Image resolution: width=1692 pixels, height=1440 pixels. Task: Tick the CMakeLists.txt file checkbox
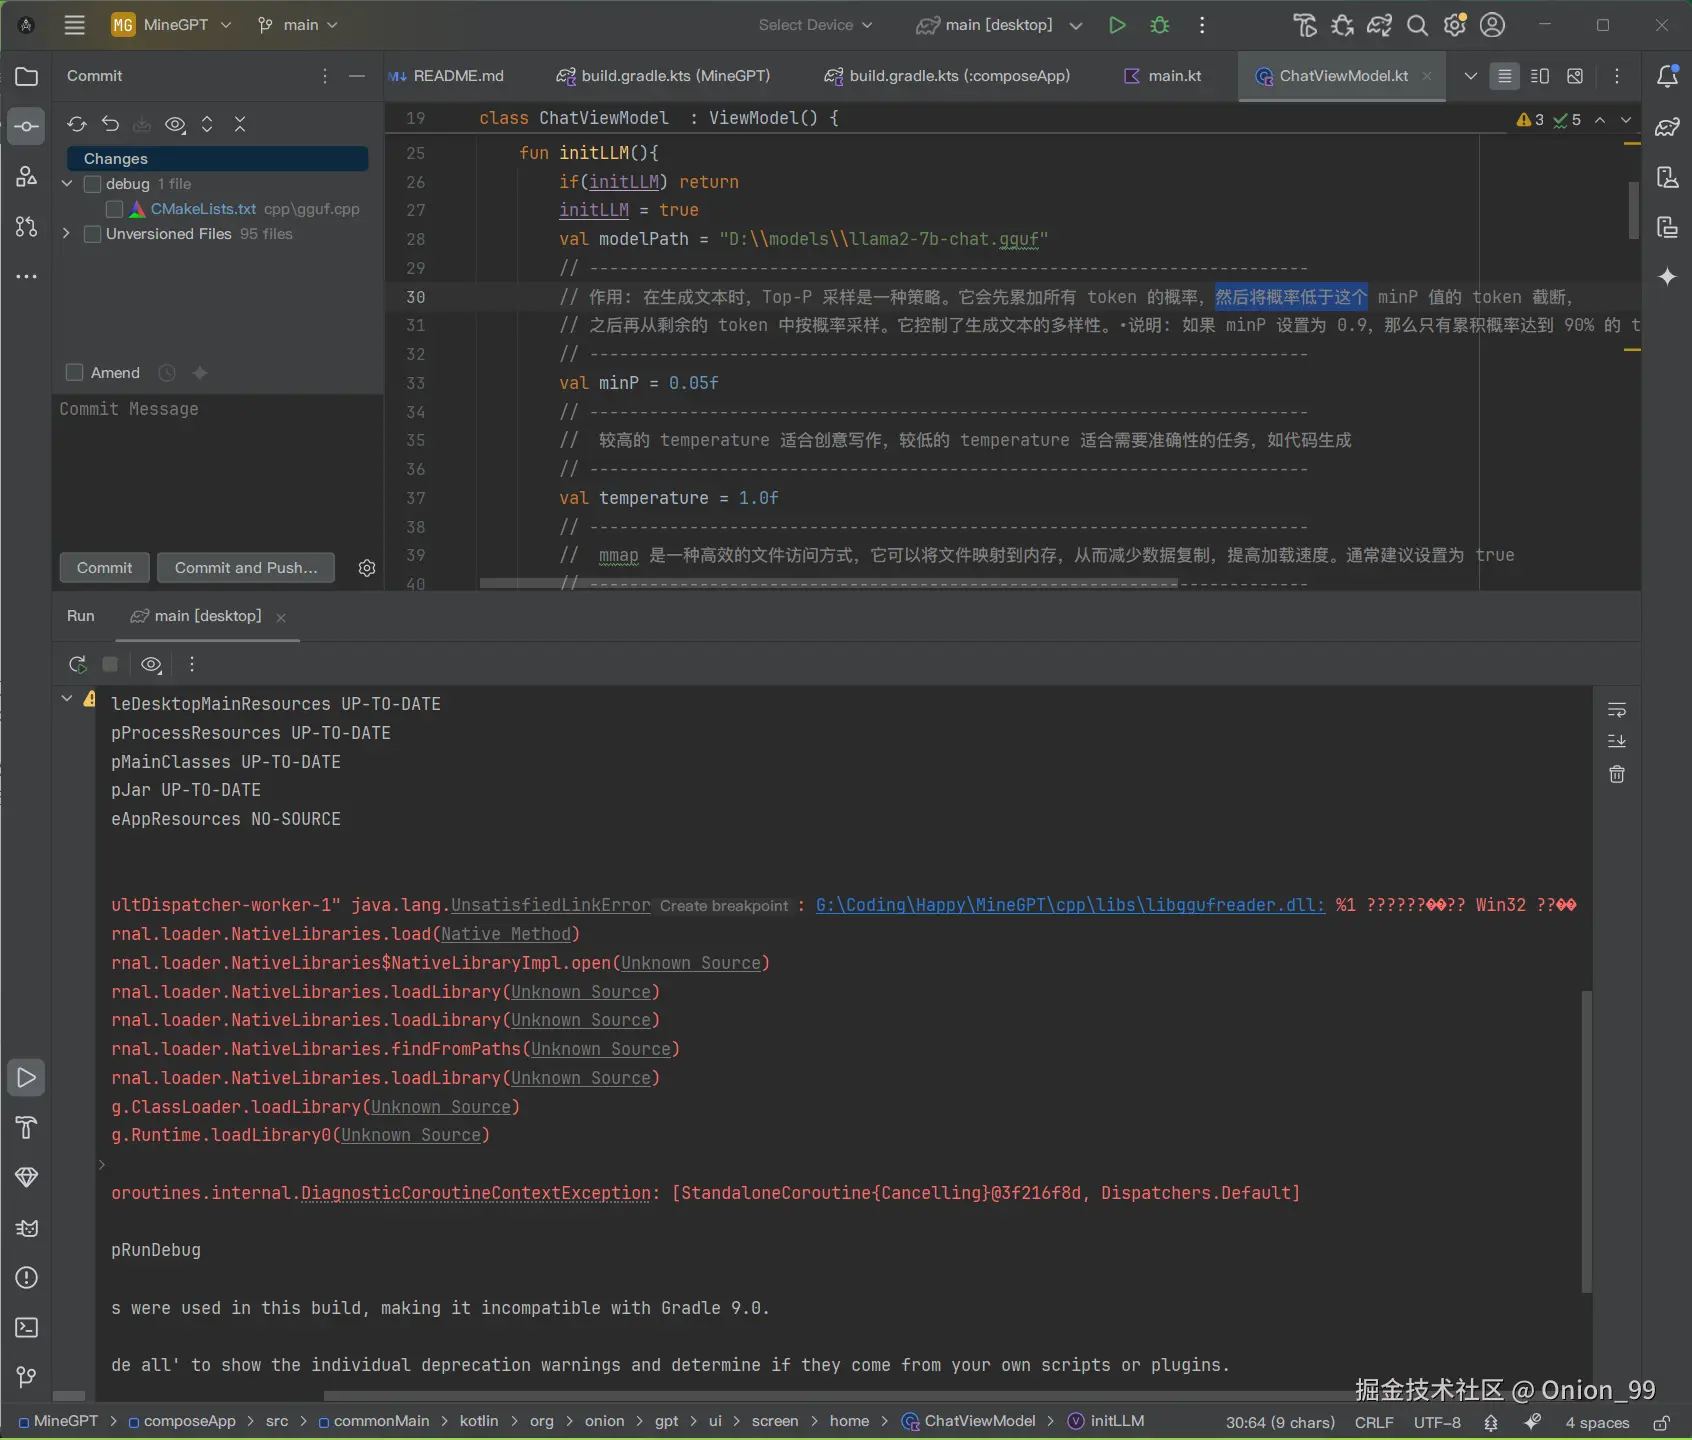[x=114, y=209]
